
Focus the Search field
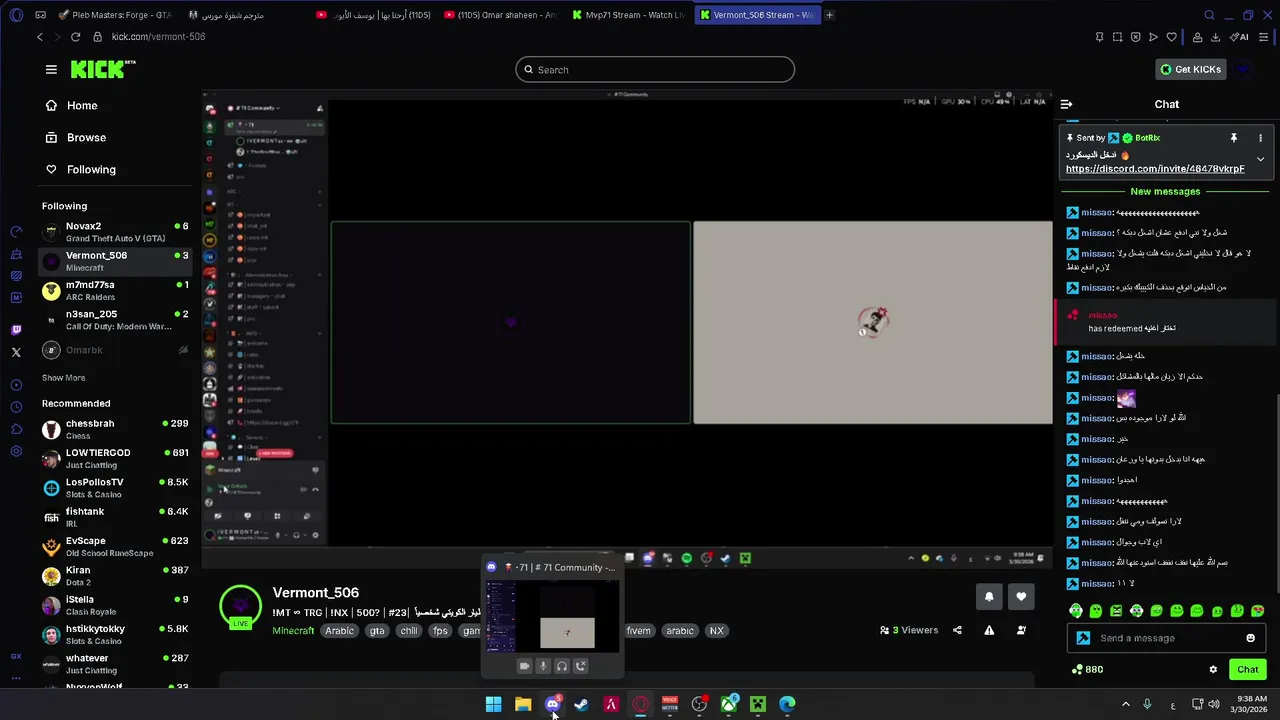coord(655,70)
